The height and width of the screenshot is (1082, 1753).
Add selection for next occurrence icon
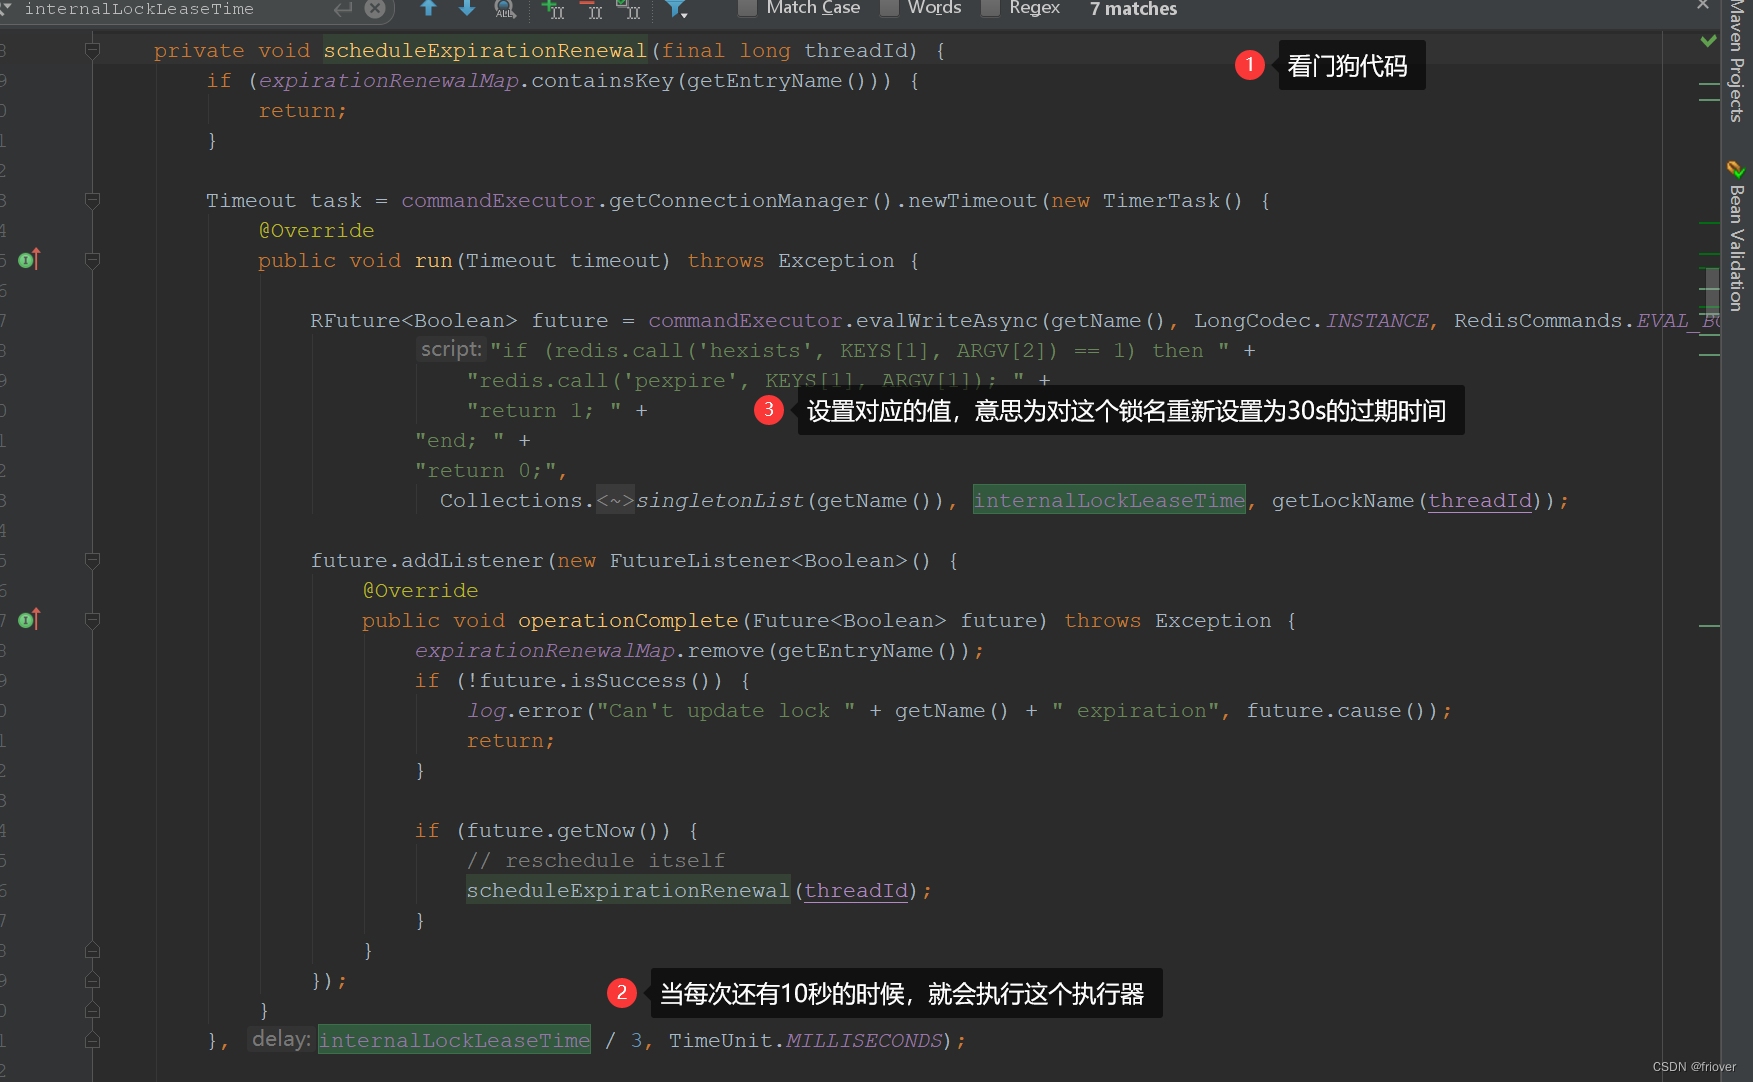553,9
